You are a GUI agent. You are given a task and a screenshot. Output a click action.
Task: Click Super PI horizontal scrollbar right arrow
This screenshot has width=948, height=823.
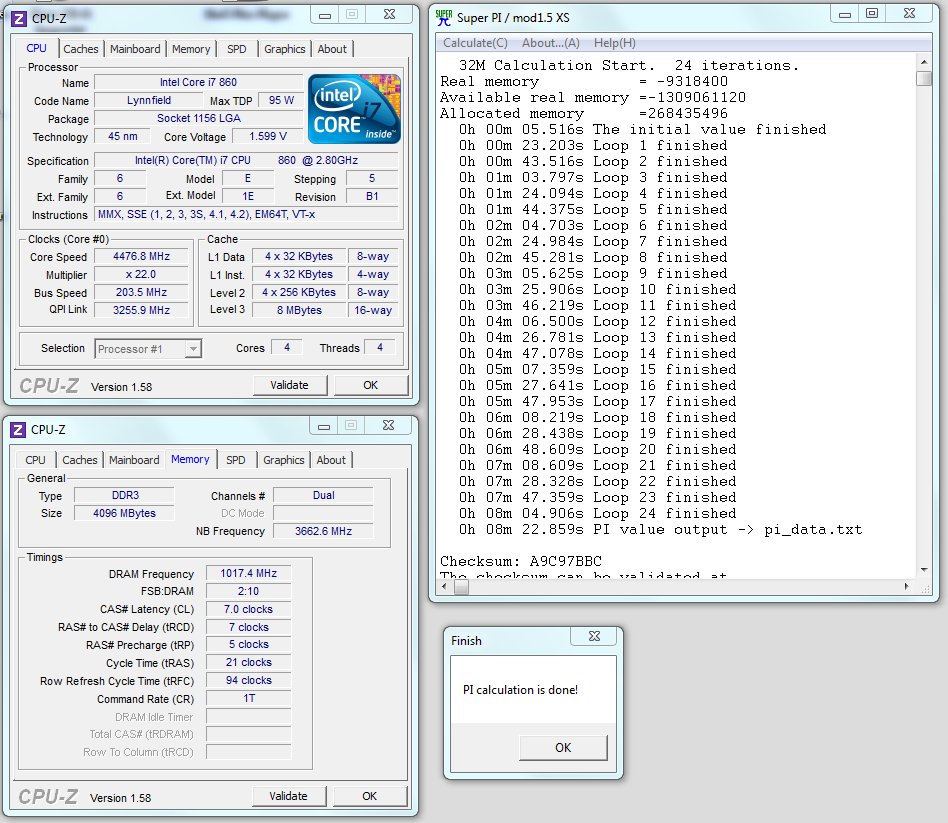click(x=906, y=587)
